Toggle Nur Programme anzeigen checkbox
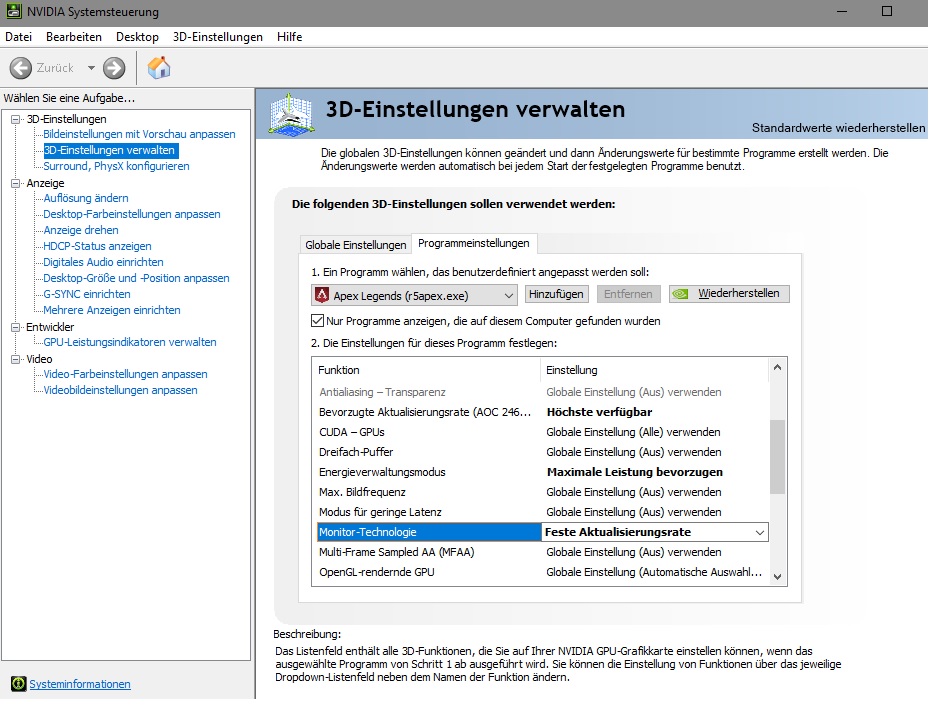The height and width of the screenshot is (705, 929). (318, 321)
